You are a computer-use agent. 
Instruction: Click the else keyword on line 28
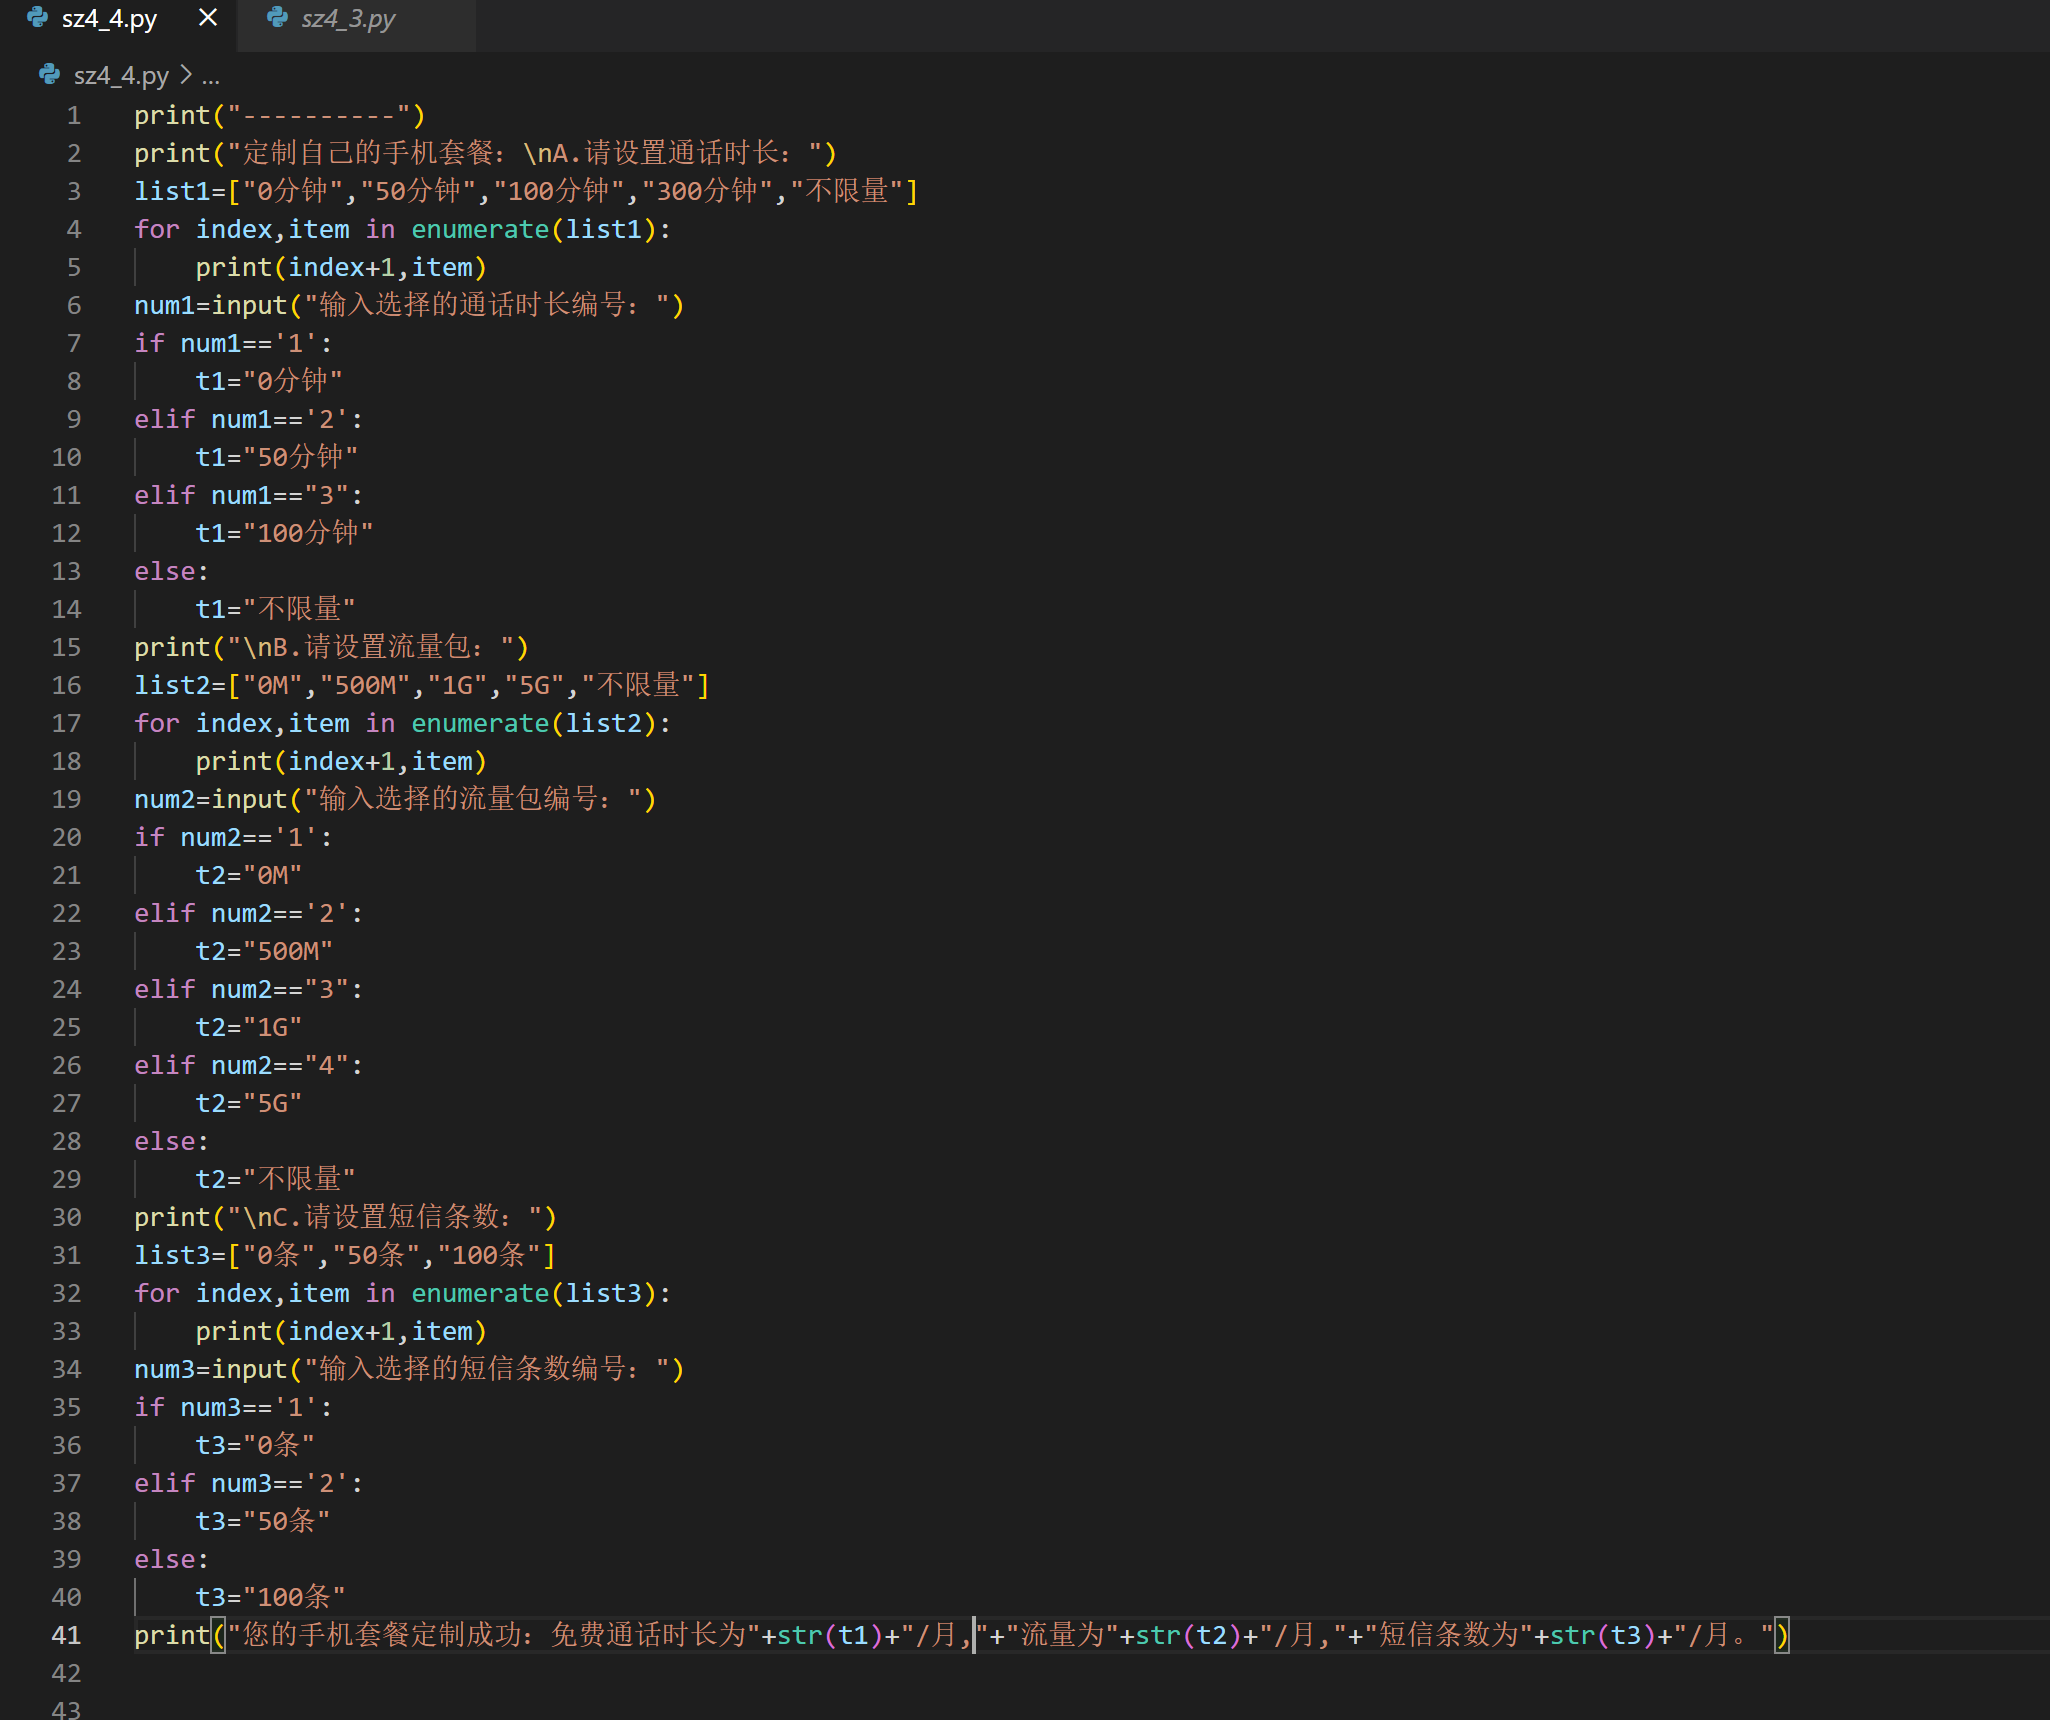tap(164, 1141)
